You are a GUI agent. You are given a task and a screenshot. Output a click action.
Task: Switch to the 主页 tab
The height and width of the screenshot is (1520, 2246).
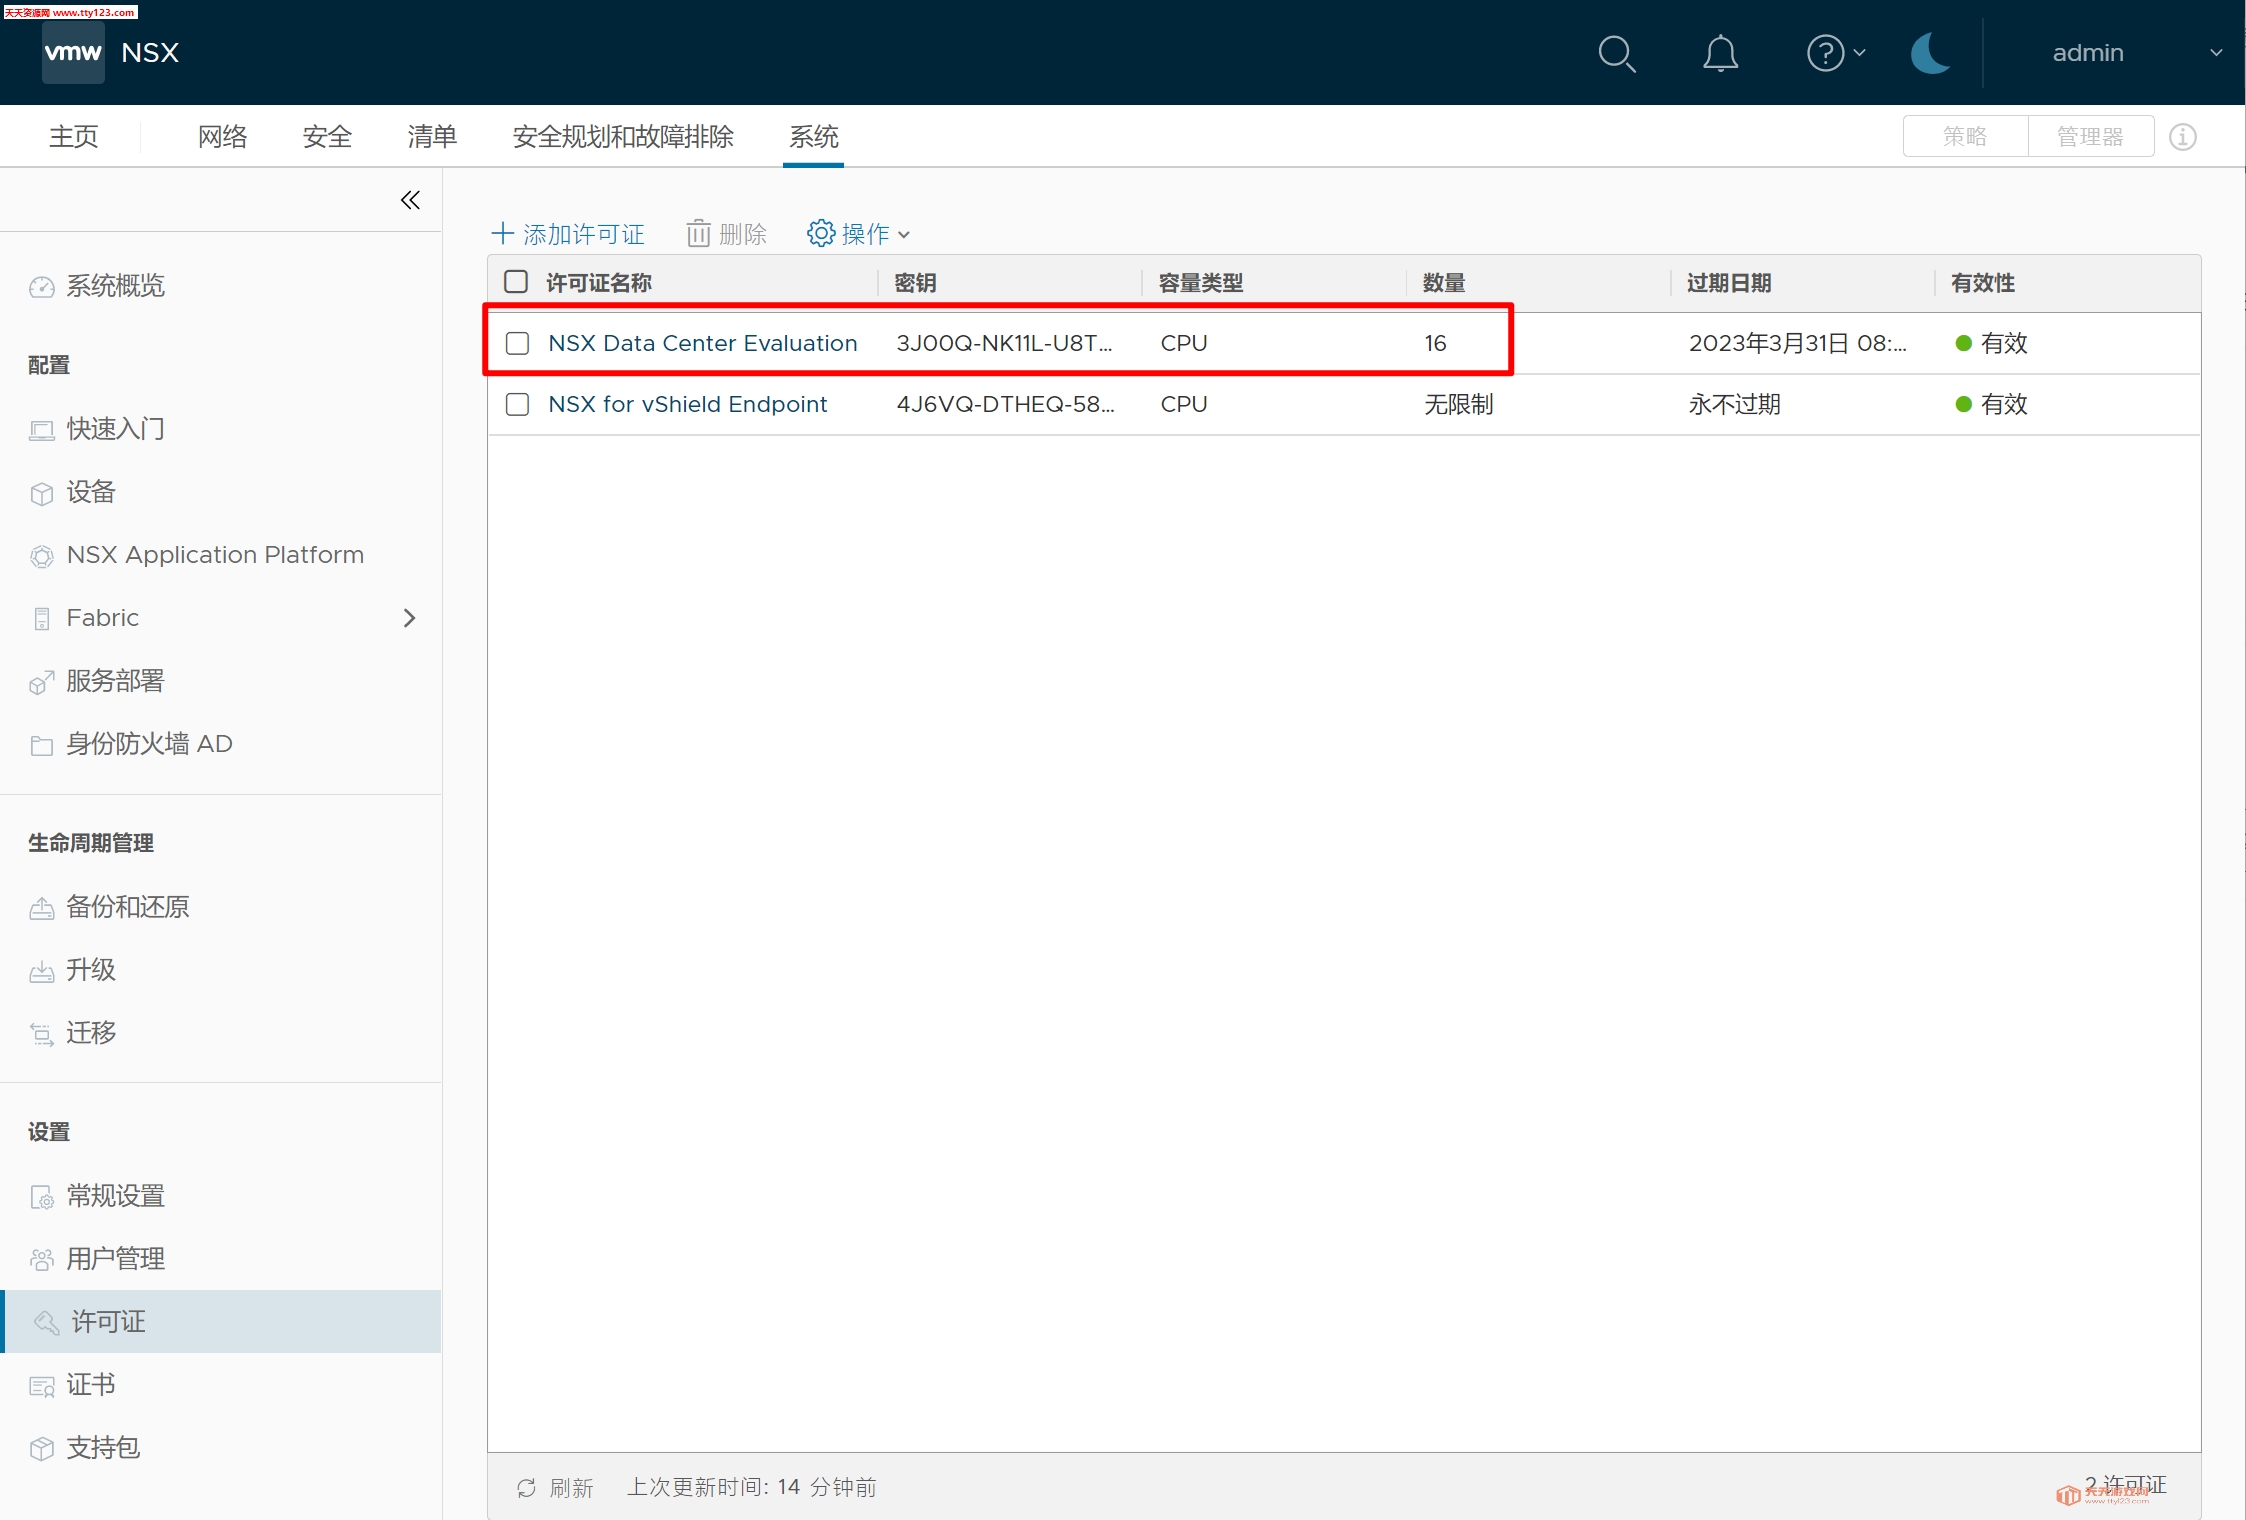(74, 136)
